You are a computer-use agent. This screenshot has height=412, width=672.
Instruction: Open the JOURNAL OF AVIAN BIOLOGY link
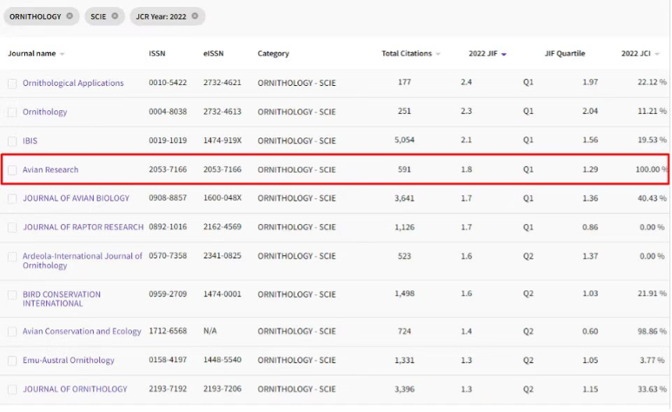click(75, 198)
